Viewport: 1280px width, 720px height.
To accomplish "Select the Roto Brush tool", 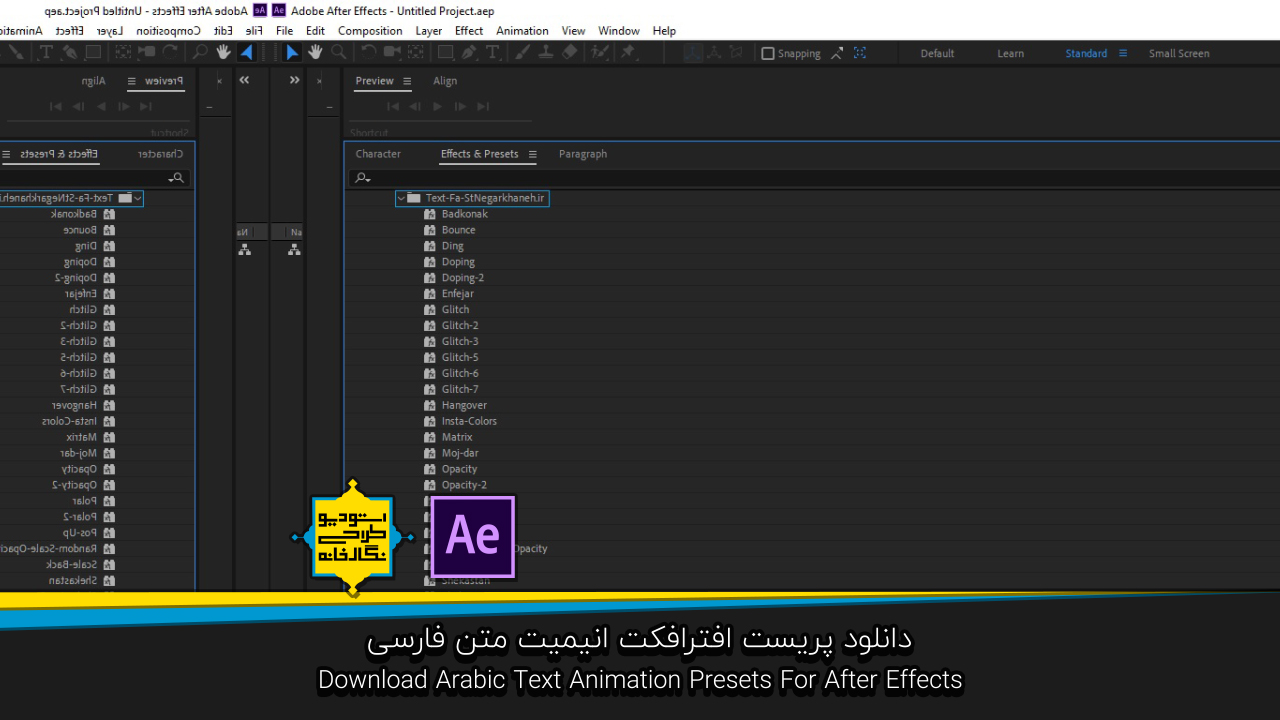I will pos(599,52).
